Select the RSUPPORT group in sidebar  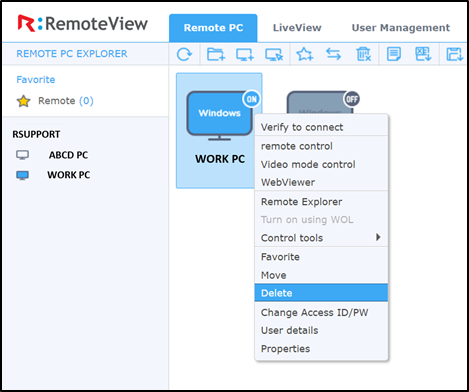point(36,134)
